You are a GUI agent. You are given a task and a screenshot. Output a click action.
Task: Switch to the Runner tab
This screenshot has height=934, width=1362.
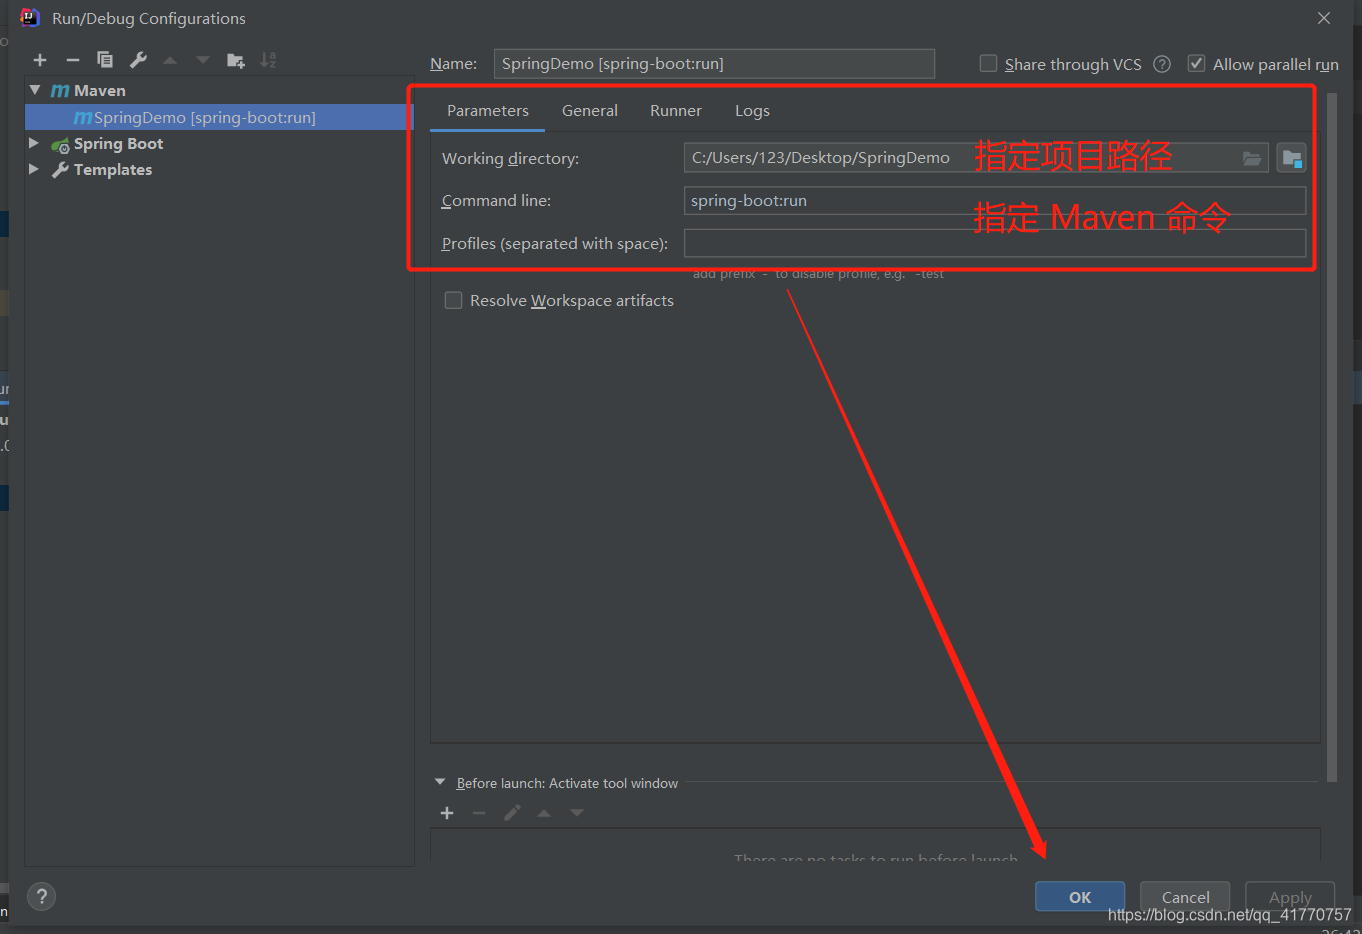point(676,111)
